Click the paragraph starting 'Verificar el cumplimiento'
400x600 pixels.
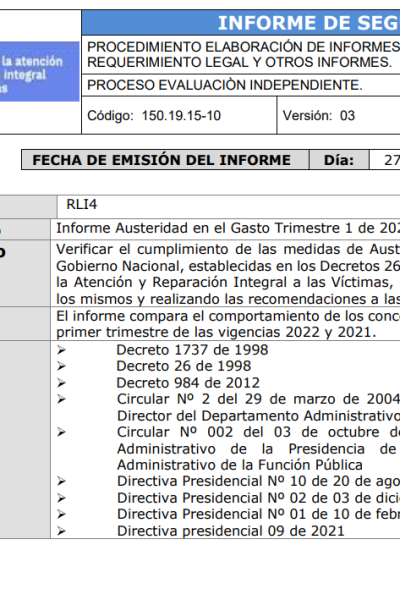coord(228,274)
